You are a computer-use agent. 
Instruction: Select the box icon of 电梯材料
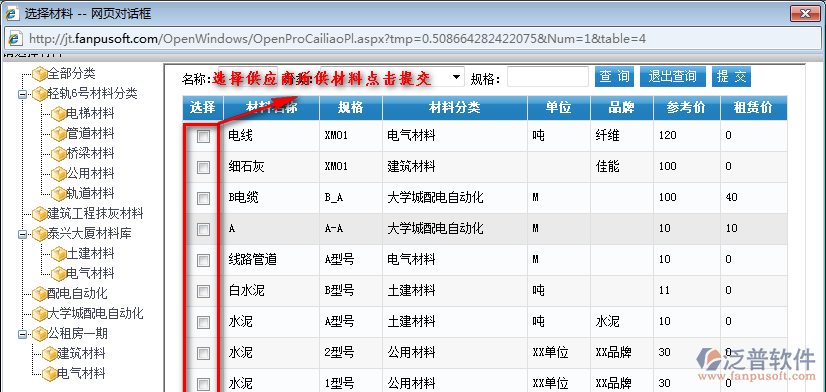pyautogui.click(x=58, y=114)
